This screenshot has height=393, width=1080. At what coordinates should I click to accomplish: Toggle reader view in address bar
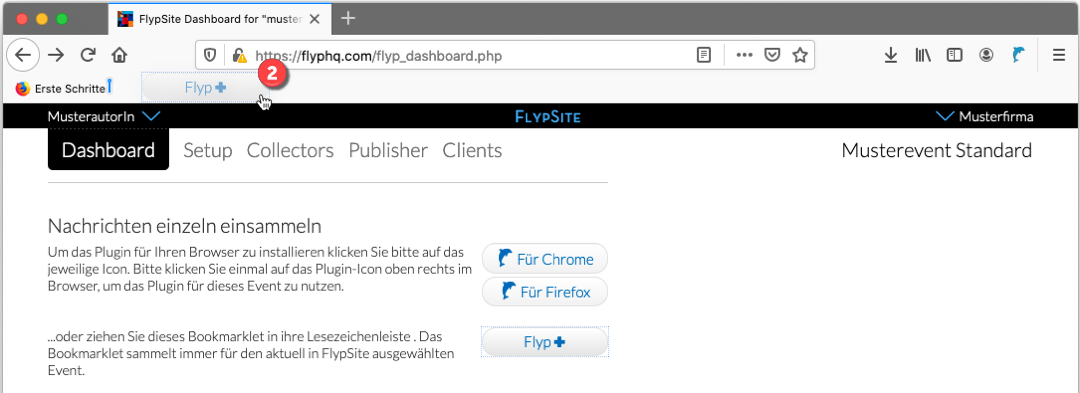[x=703, y=56]
